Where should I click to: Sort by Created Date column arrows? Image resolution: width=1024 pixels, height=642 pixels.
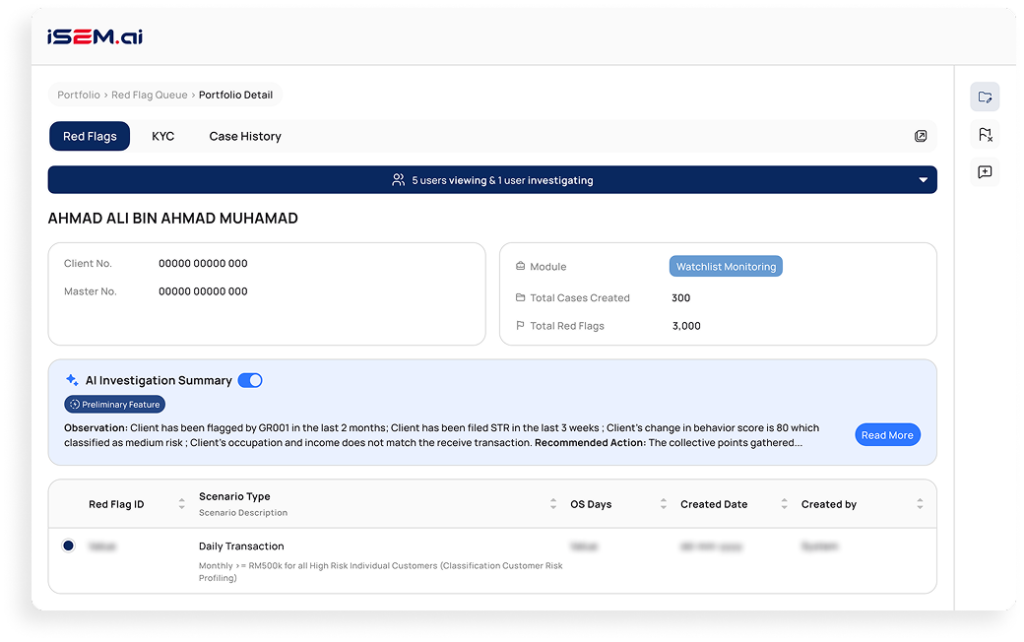784,504
